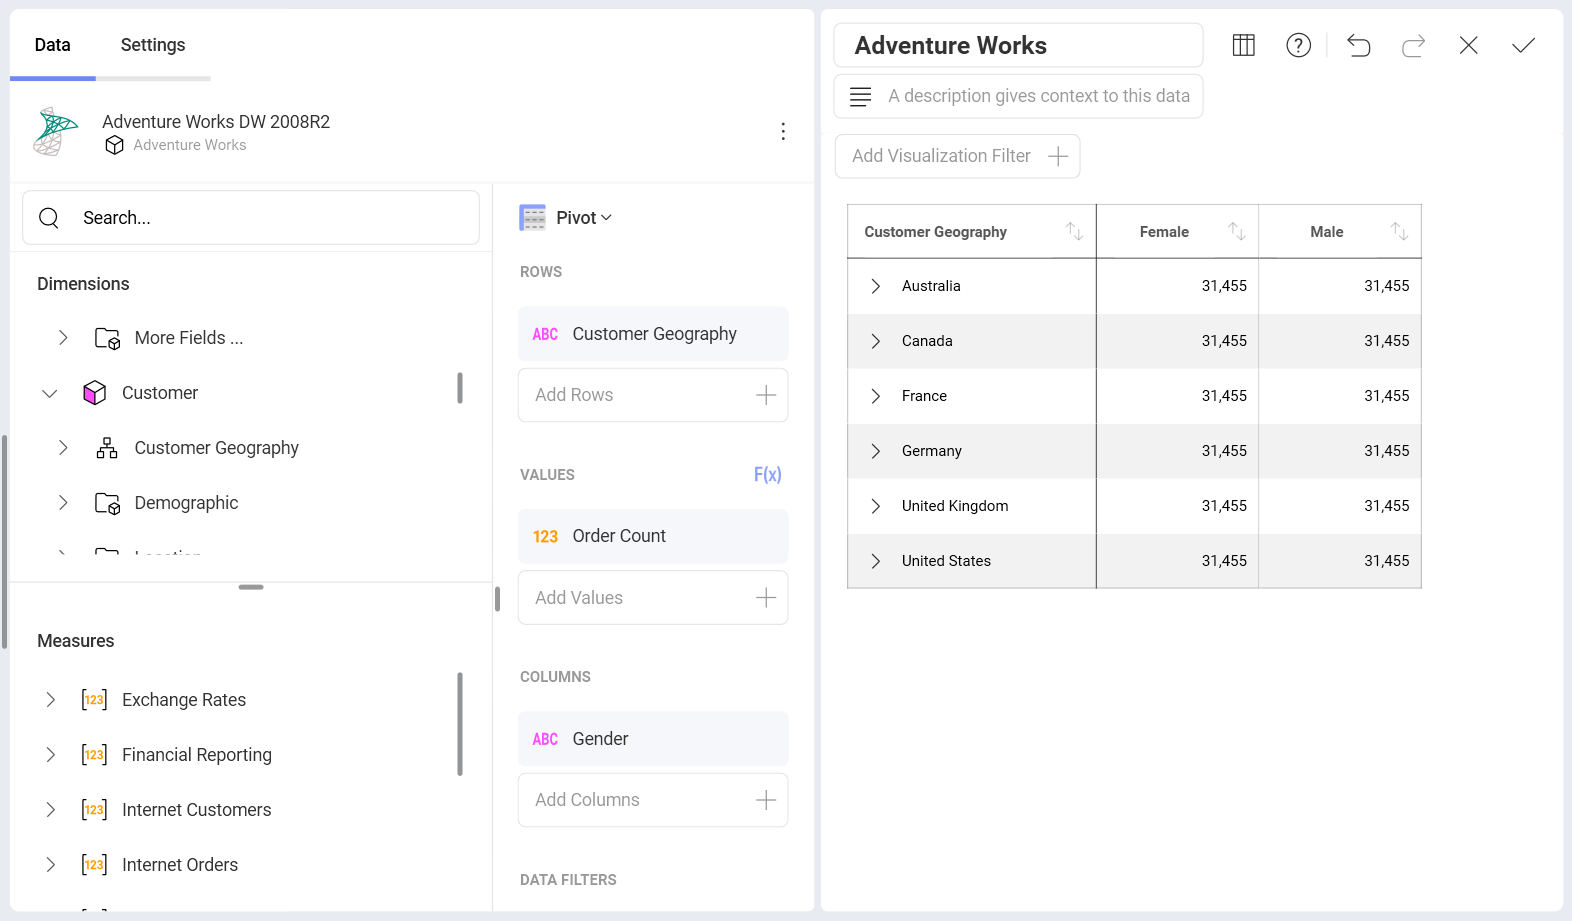Click the Measures list scrollbar

460,724
